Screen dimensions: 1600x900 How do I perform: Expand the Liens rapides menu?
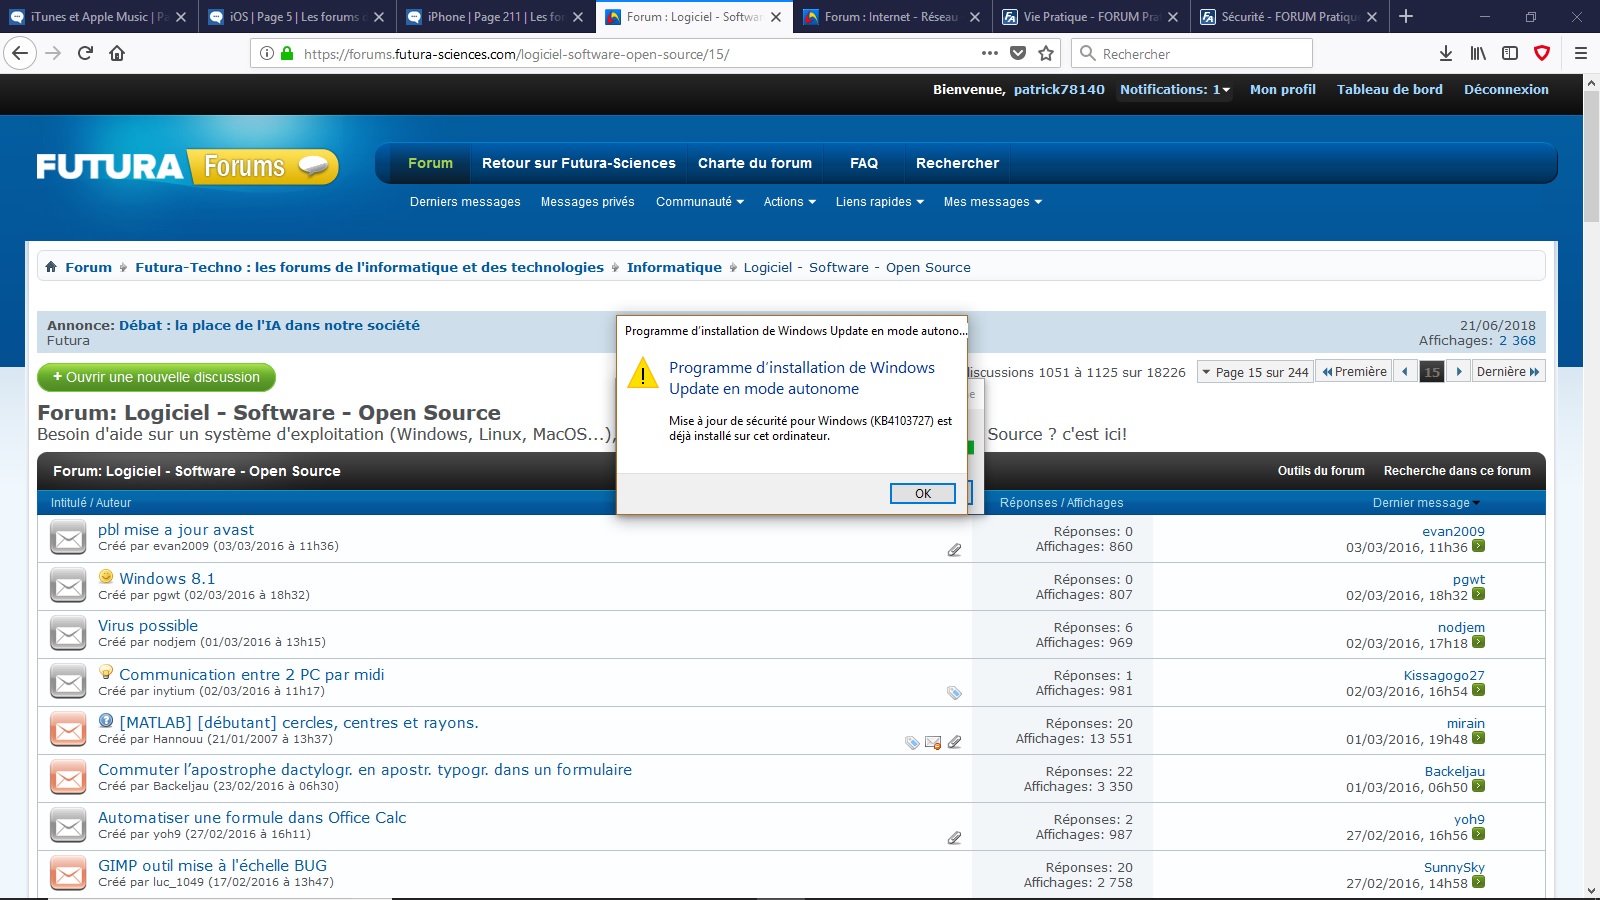[880, 202]
